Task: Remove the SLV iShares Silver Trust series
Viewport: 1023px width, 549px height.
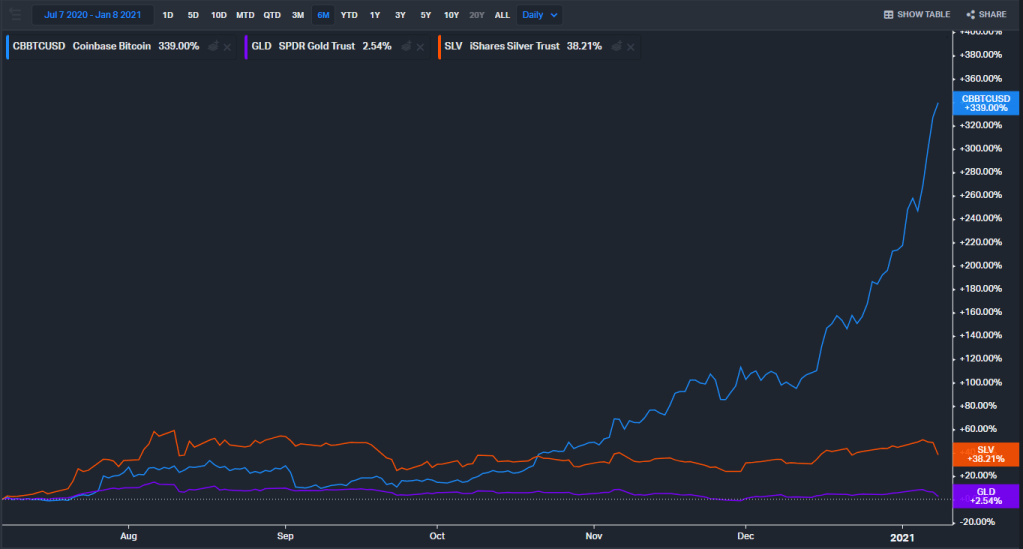Action: [x=631, y=47]
